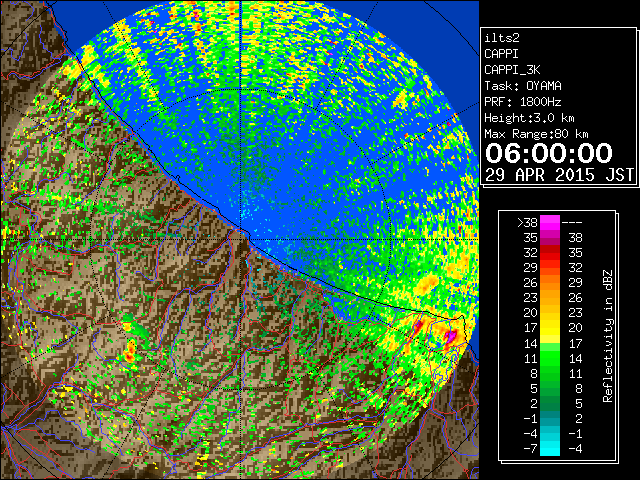Click the green 8–11 dBZ legend swatch
The height and width of the screenshot is (480, 640).
[x=550, y=373]
